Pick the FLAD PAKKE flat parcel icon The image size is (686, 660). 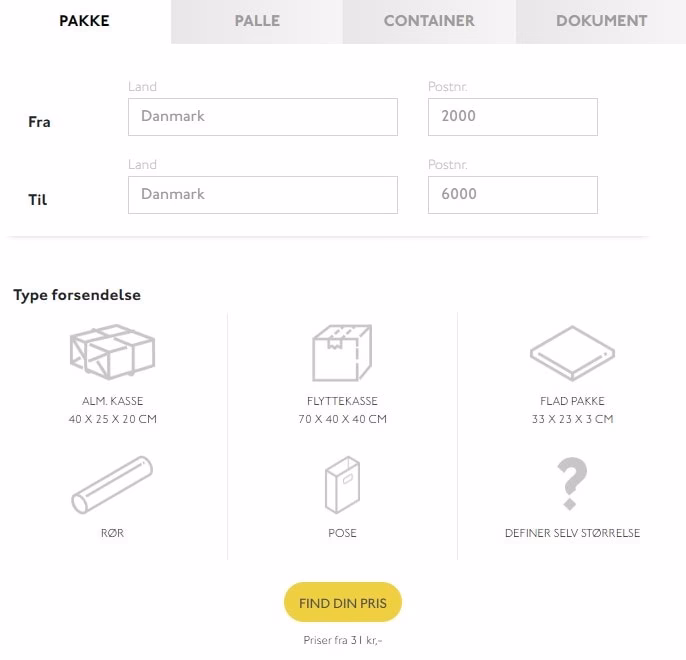572,354
